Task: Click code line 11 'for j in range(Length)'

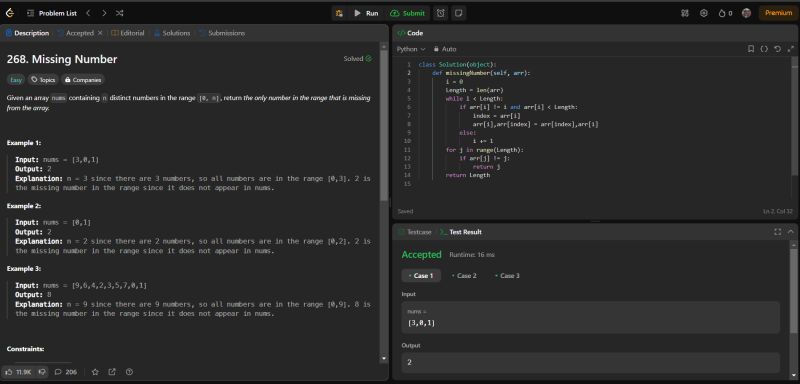Action: coord(485,150)
